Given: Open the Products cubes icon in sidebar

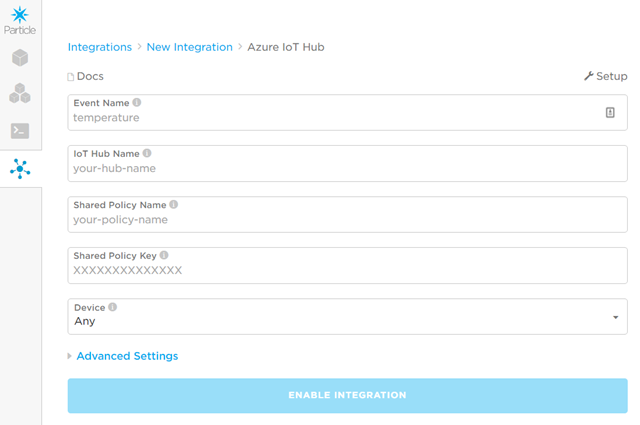Looking at the screenshot, I should (20, 94).
